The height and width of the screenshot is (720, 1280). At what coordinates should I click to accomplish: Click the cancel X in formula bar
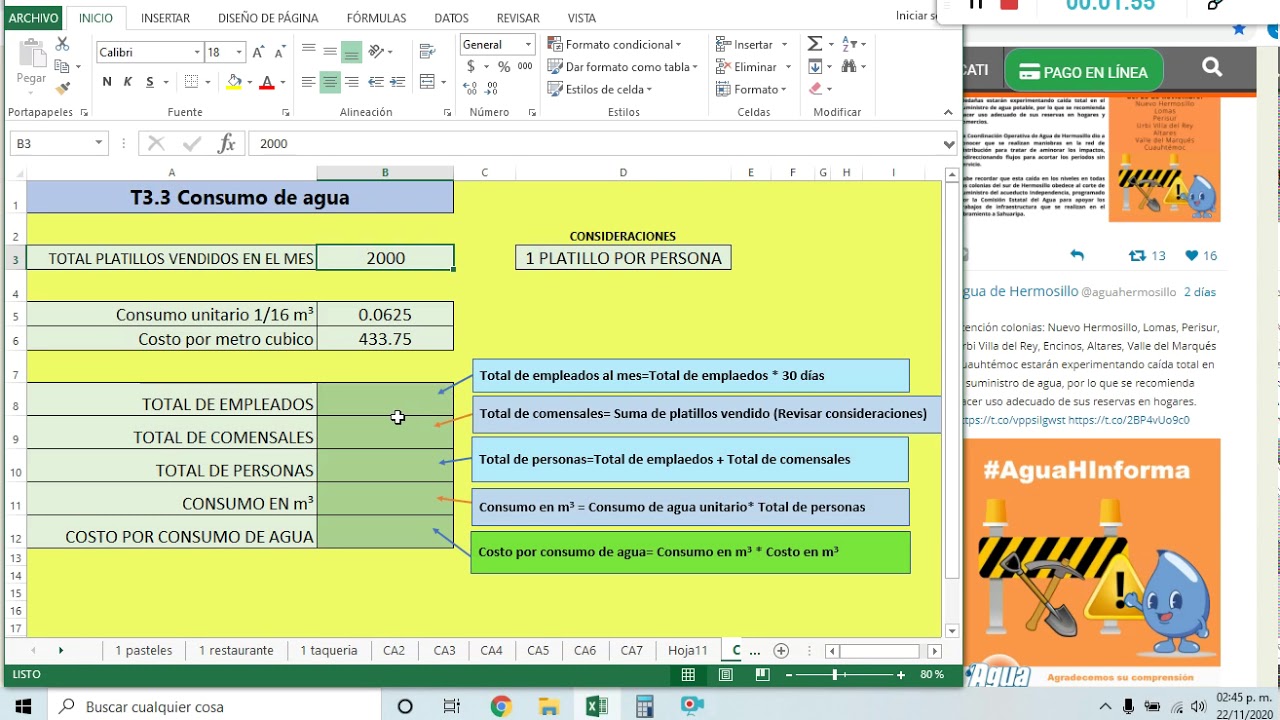(x=156, y=144)
